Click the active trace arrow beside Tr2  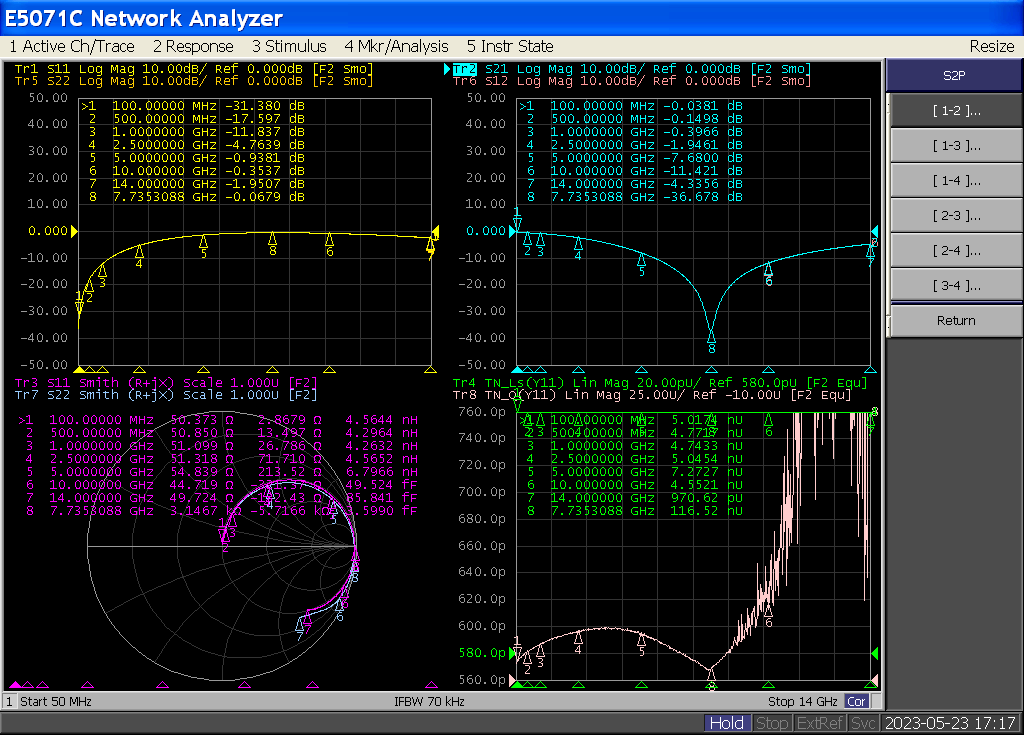[447, 69]
